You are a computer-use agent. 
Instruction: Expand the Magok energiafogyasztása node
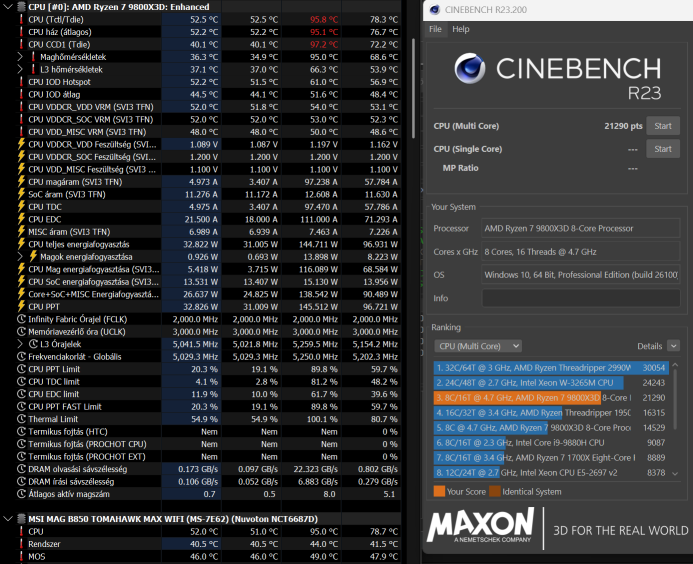click(x=20, y=256)
